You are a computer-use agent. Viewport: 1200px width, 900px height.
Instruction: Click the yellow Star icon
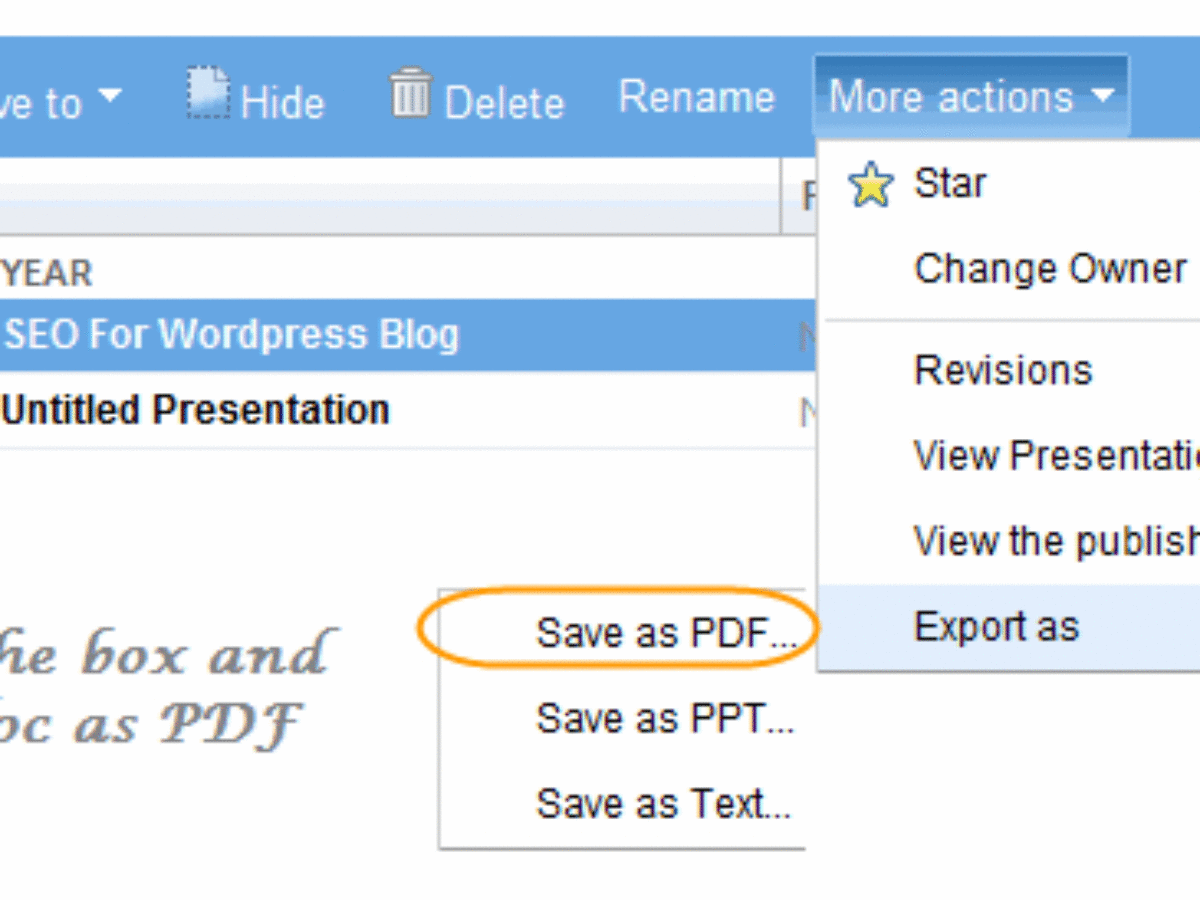(x=870, y=186)
